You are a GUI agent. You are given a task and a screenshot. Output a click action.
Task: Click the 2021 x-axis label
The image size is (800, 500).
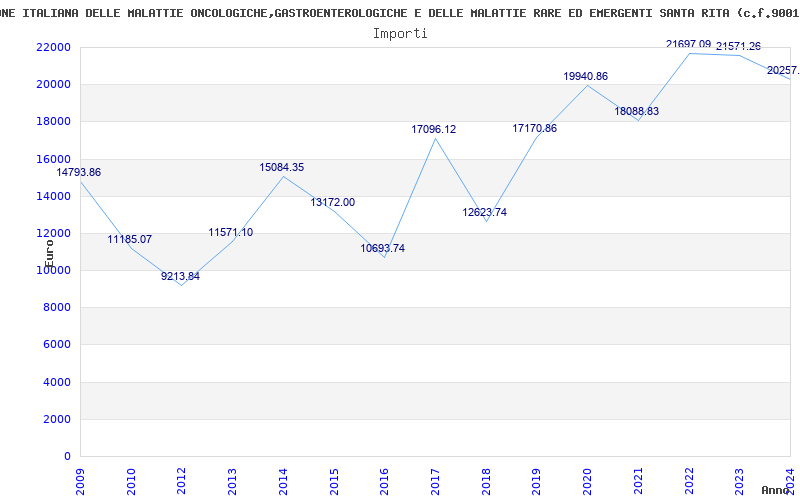638,482
